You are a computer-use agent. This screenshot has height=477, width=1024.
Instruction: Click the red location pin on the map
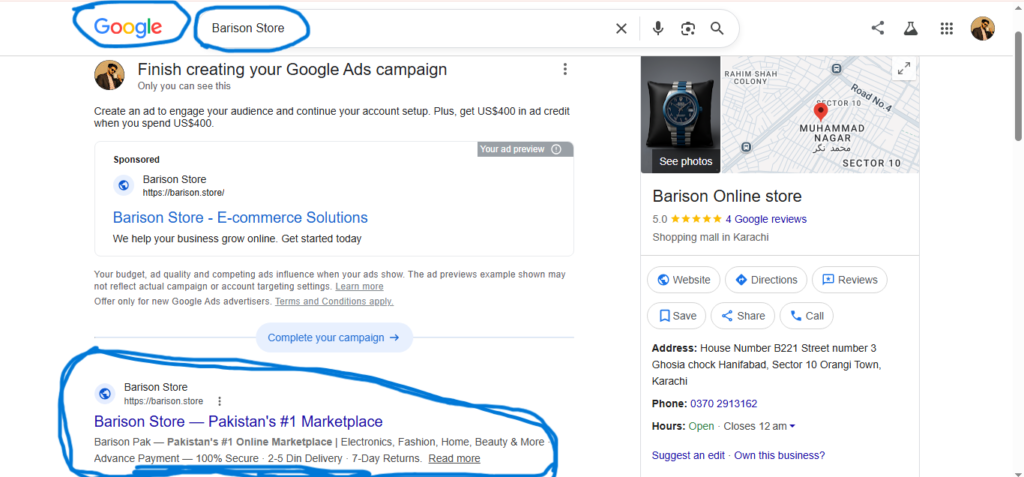coord(821,112)
